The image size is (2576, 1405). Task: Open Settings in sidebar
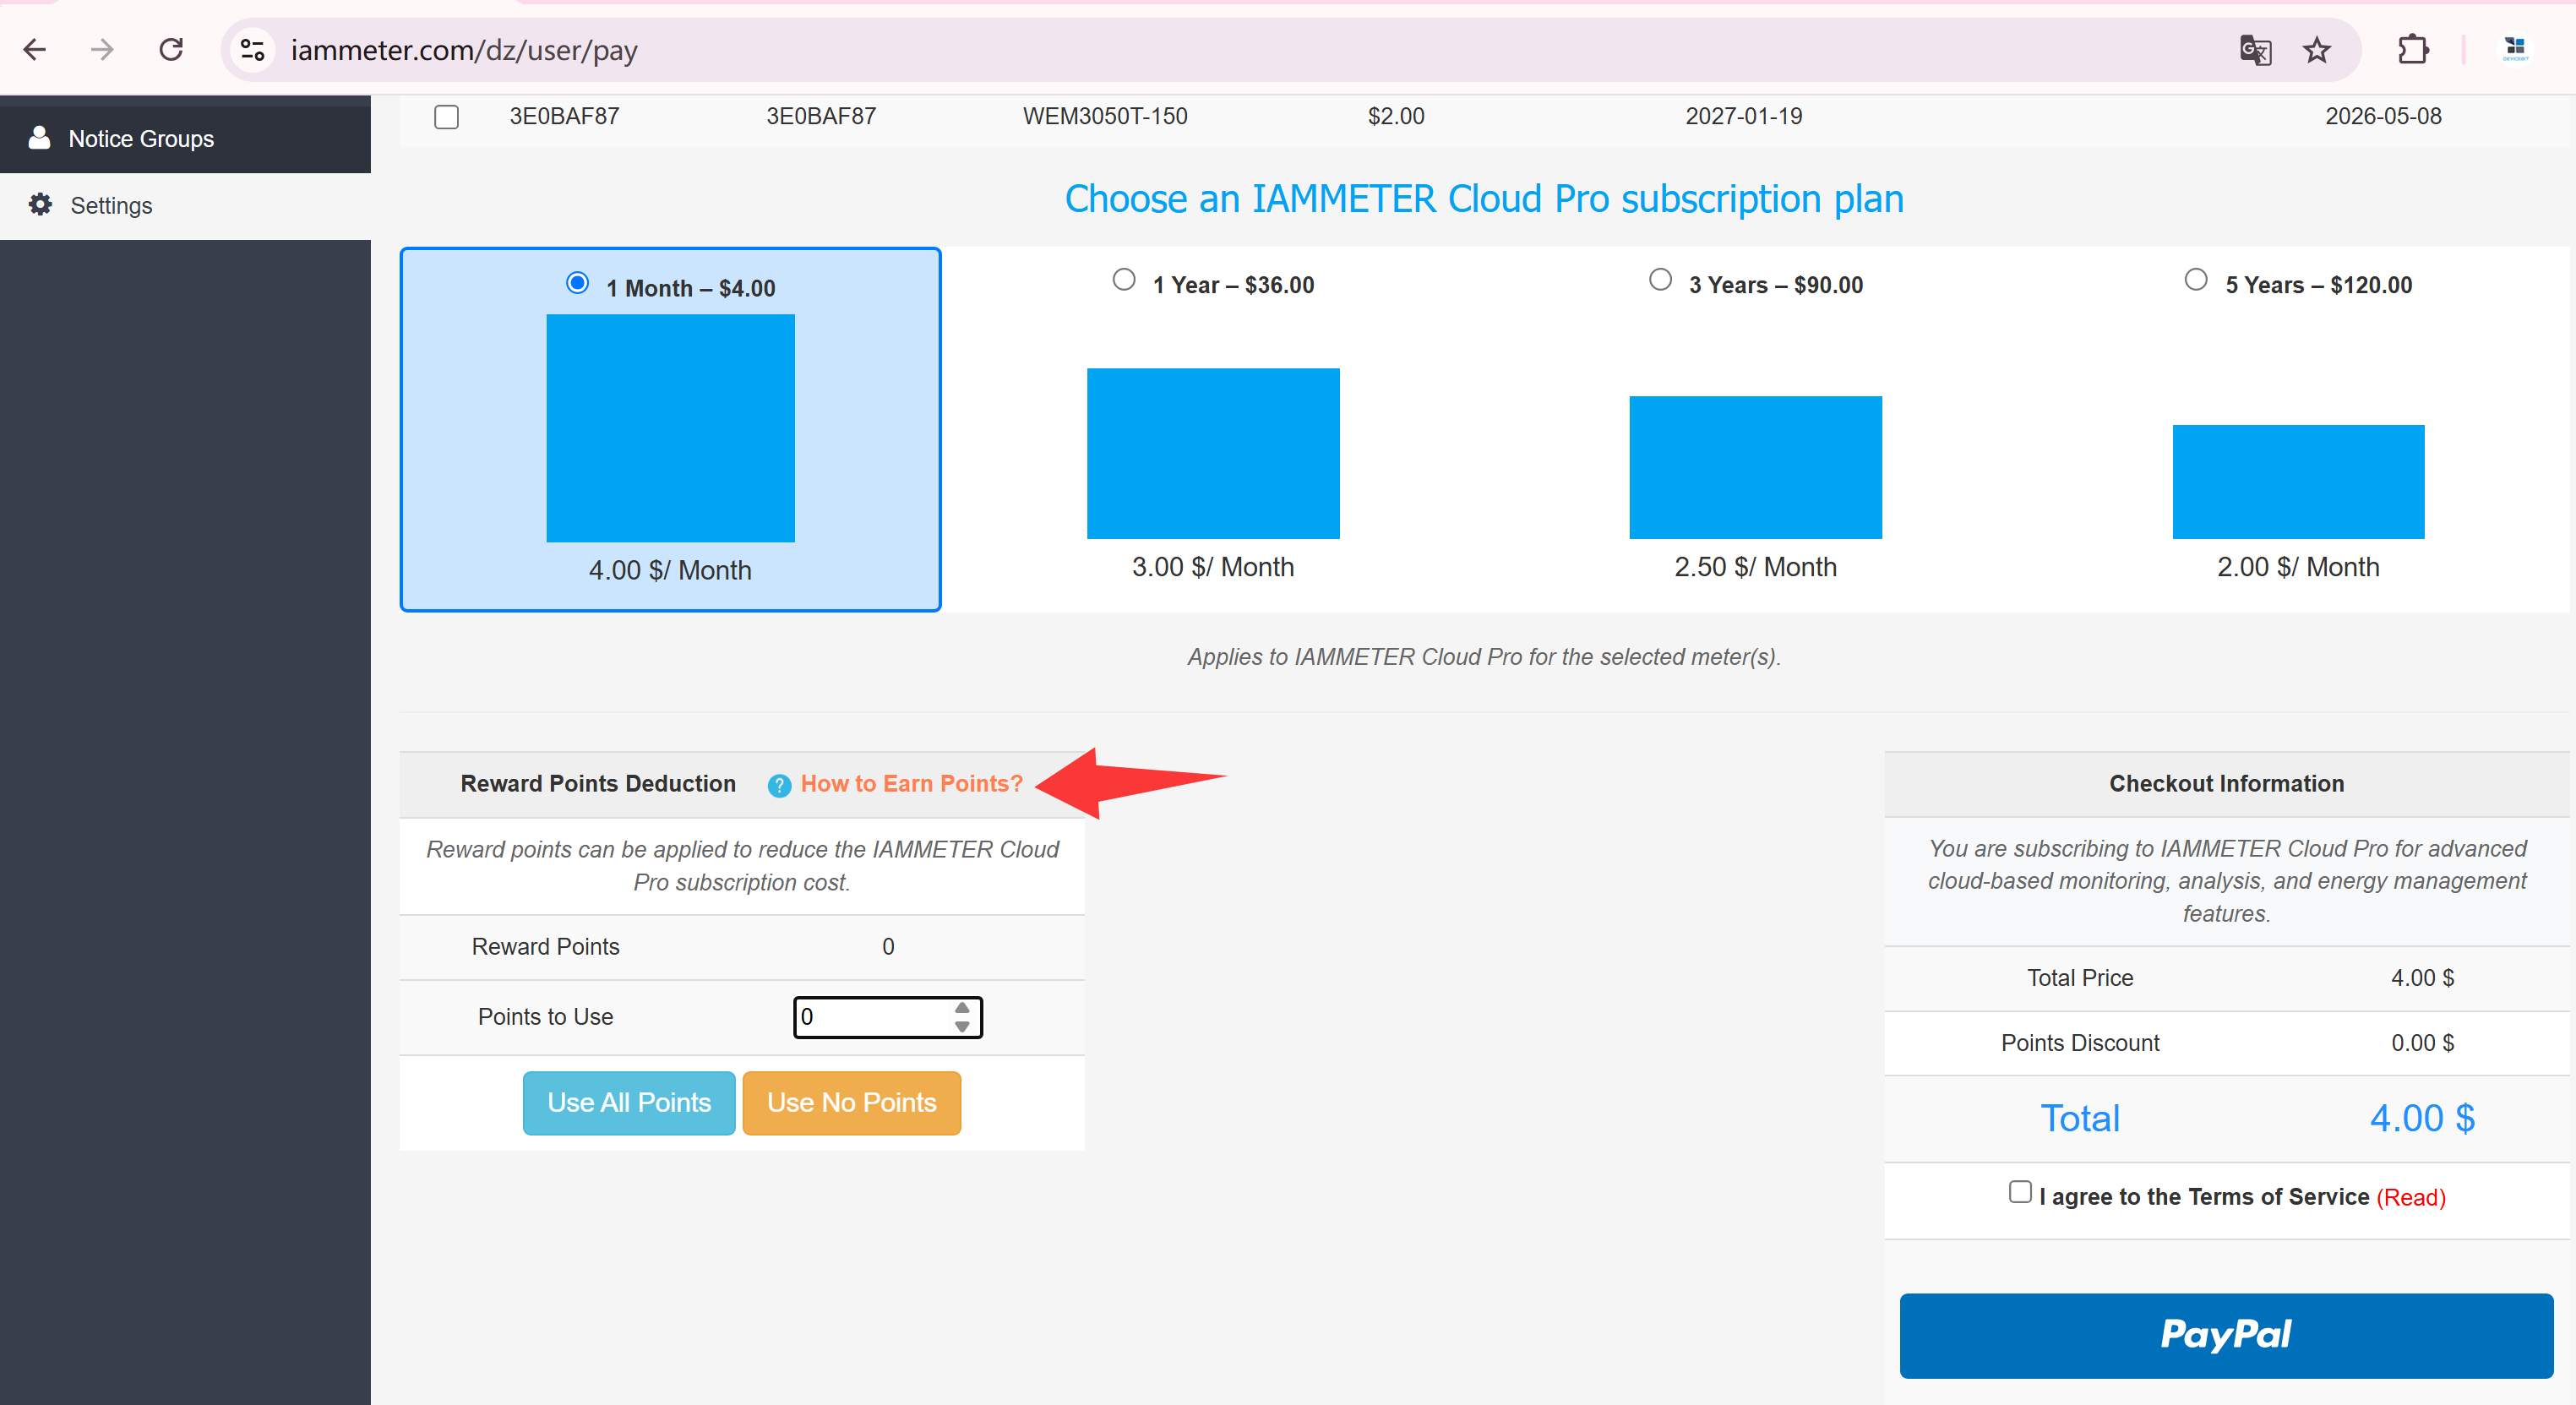[x=185, y=206]
